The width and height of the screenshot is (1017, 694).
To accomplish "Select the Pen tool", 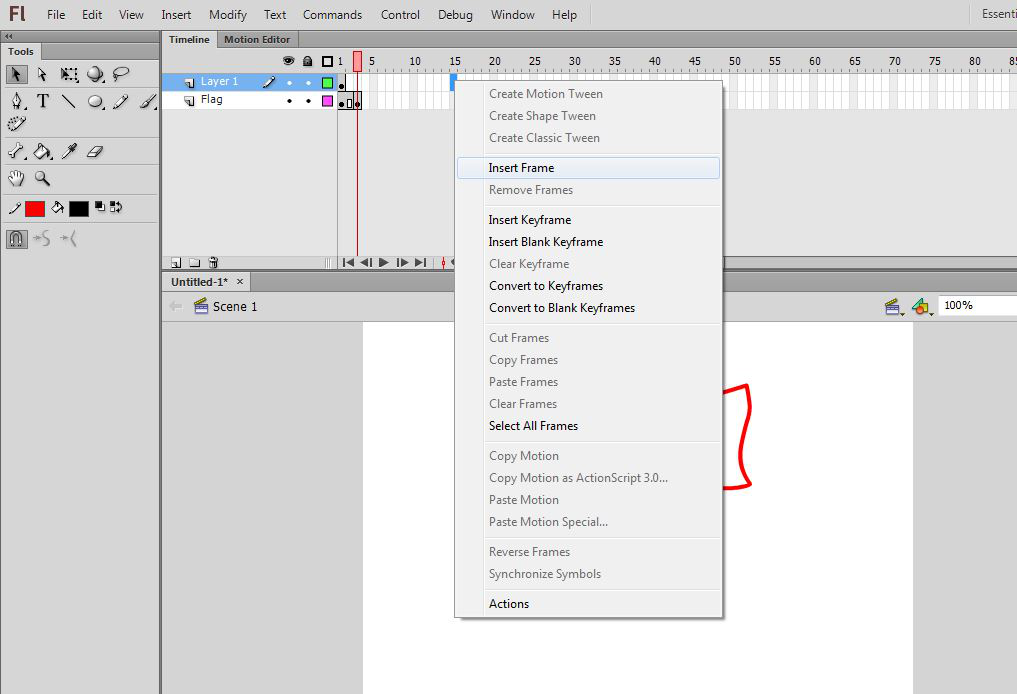I will [x=17, y=101].
